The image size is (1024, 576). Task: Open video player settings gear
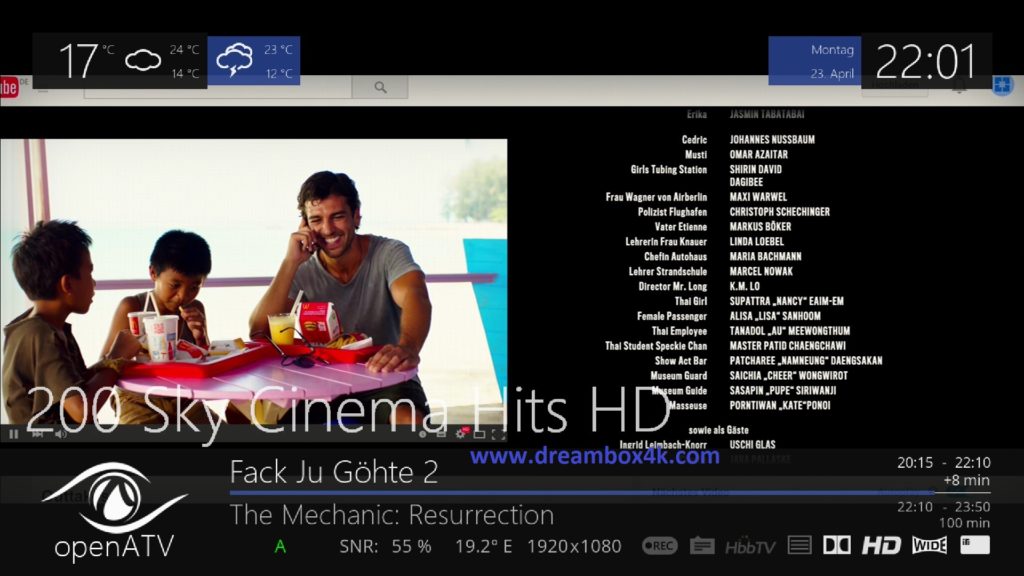point(461,434)
